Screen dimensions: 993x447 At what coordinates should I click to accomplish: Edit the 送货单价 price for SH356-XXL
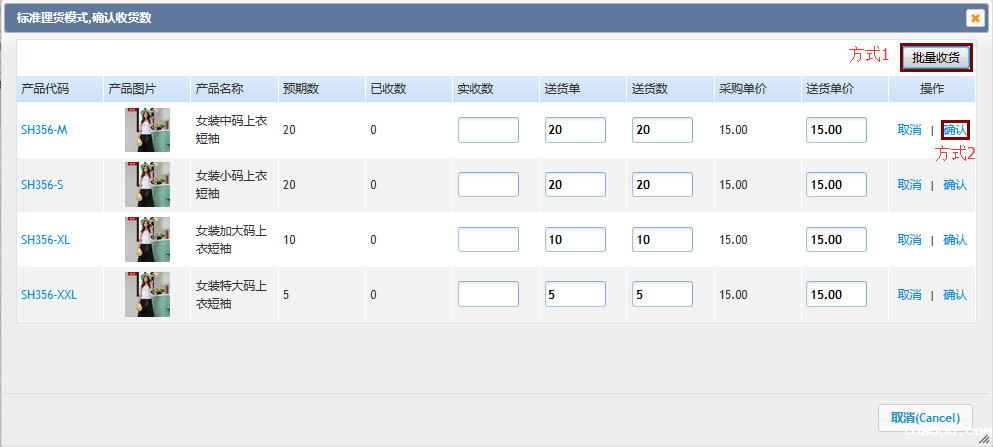[837, 294]
